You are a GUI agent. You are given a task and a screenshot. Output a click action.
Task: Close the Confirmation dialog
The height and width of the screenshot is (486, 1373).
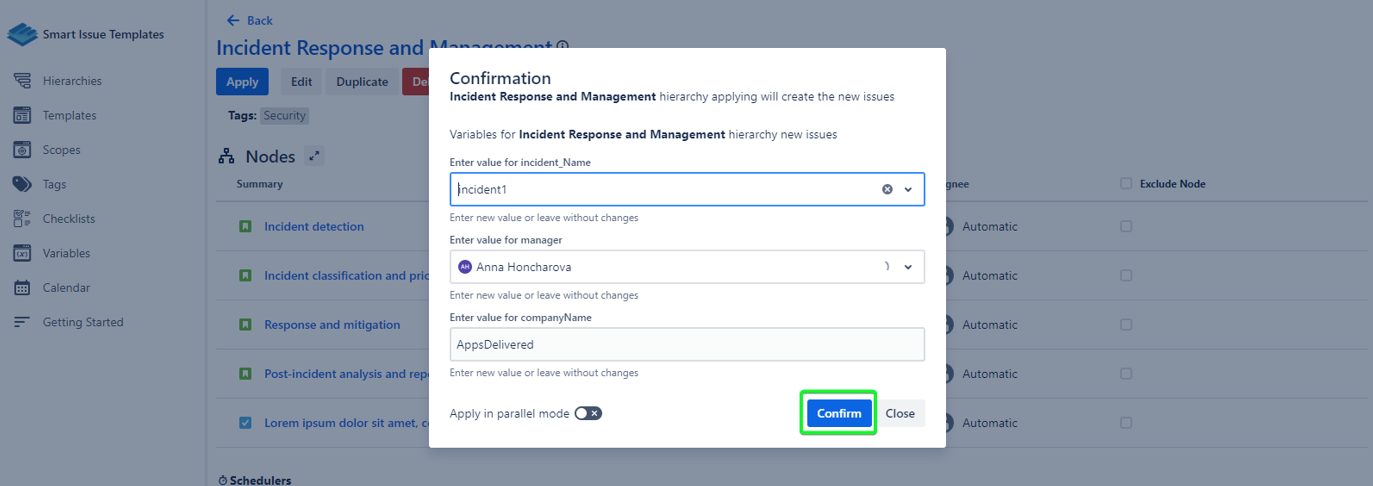pyautogui.click(x=900, y=413)
